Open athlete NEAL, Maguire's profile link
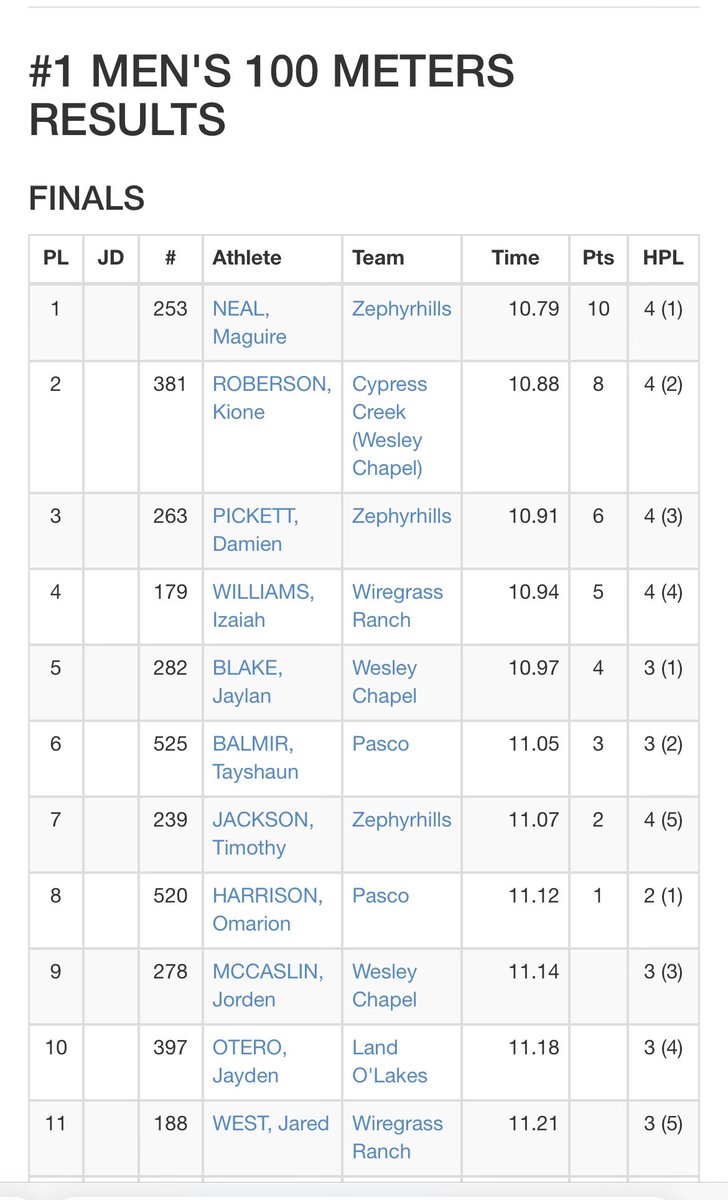The width and height of the screenshot is (728, 1200). click(x=250, y=323)
